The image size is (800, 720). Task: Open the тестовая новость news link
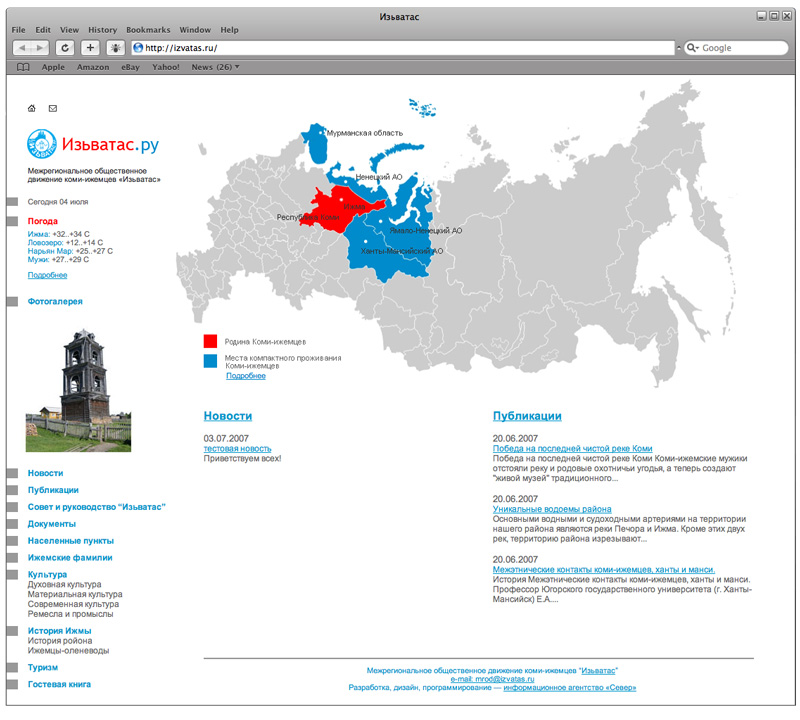tap(237, 449)
